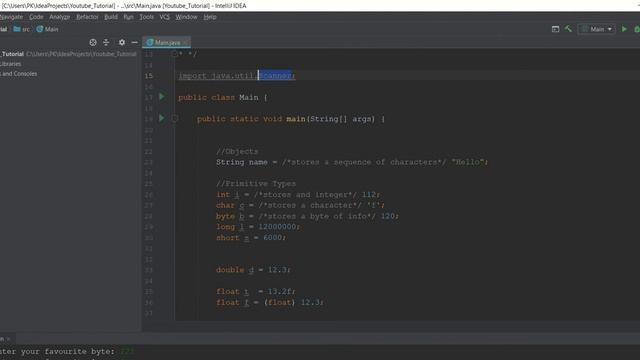Screen dimensions: 640x360
Task: Click the green build hammer icon
Action: [x=568, y=29]
